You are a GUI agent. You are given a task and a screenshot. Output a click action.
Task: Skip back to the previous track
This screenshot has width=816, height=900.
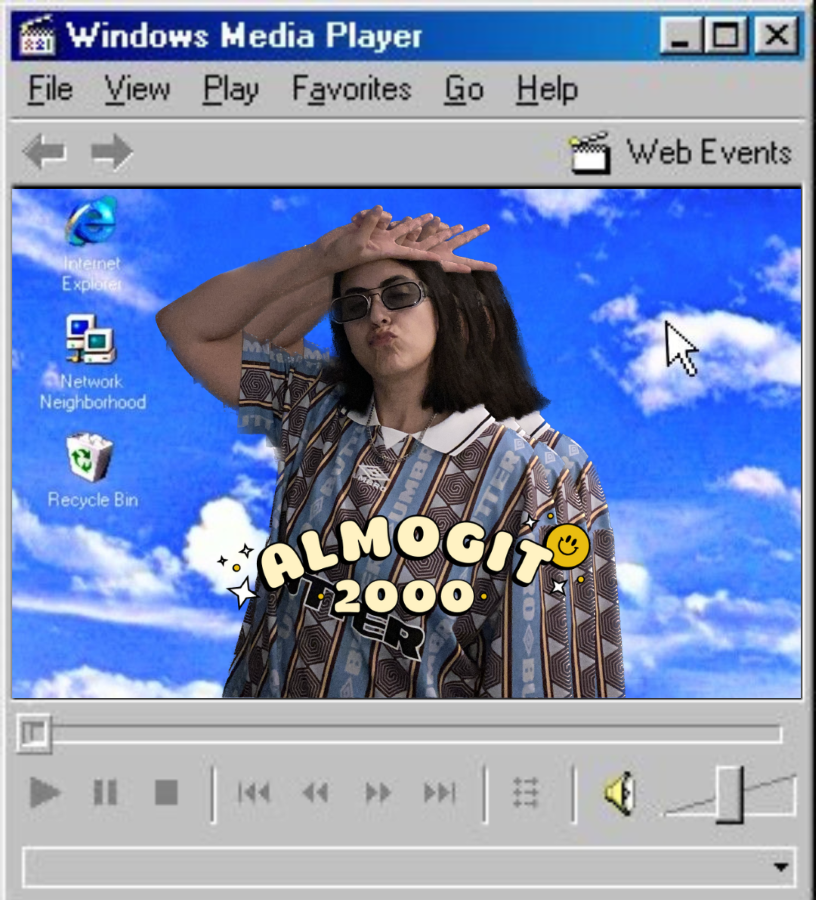point(254,793)
